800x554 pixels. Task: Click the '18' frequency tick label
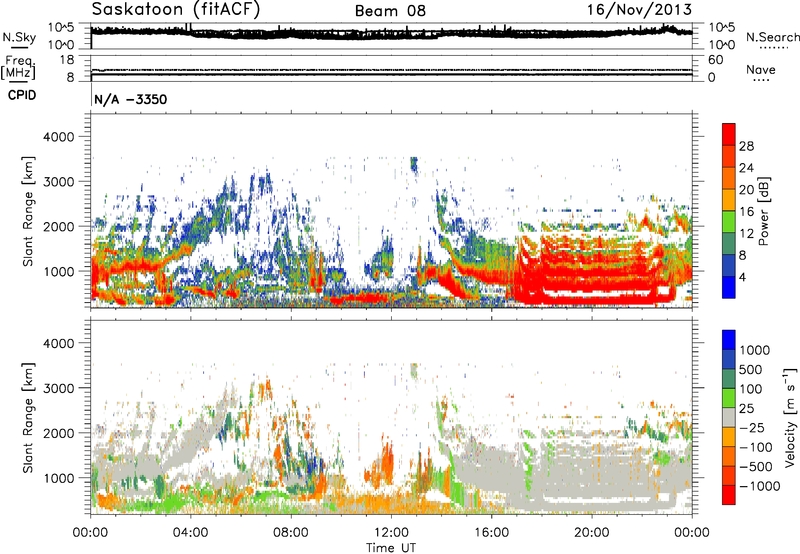tap(66, 60)
